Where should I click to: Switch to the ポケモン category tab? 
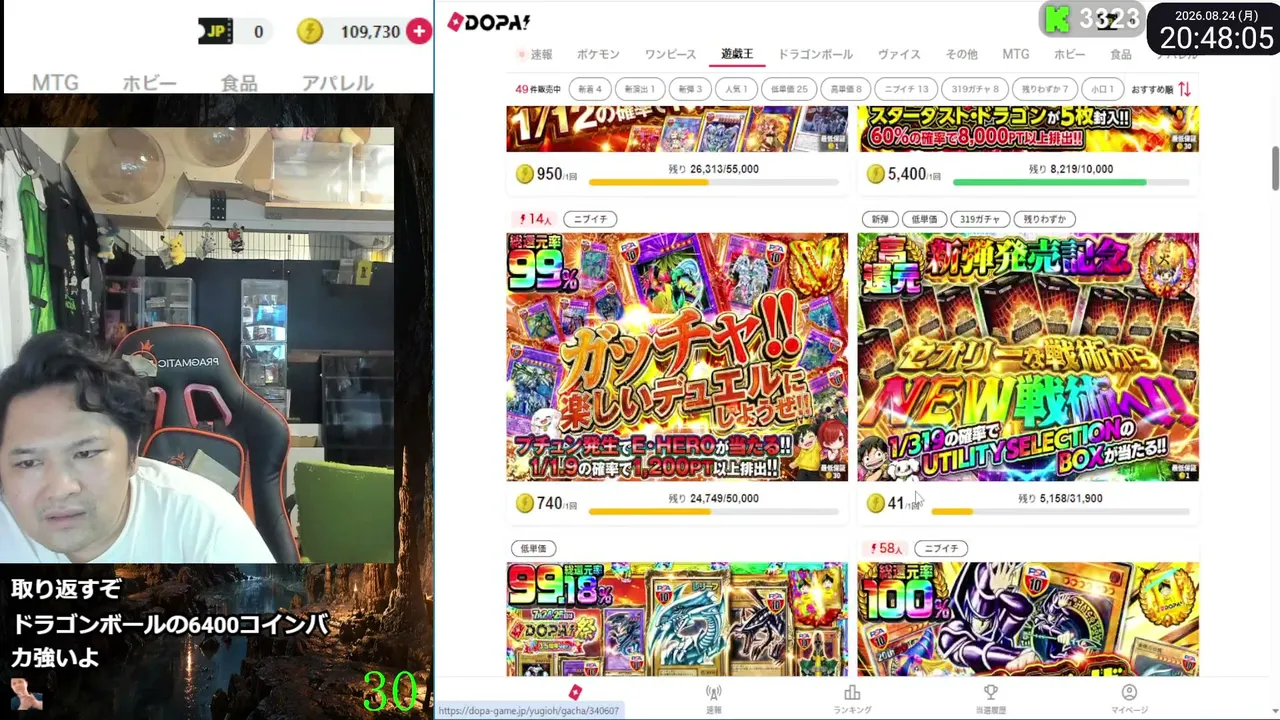(598, 55)
